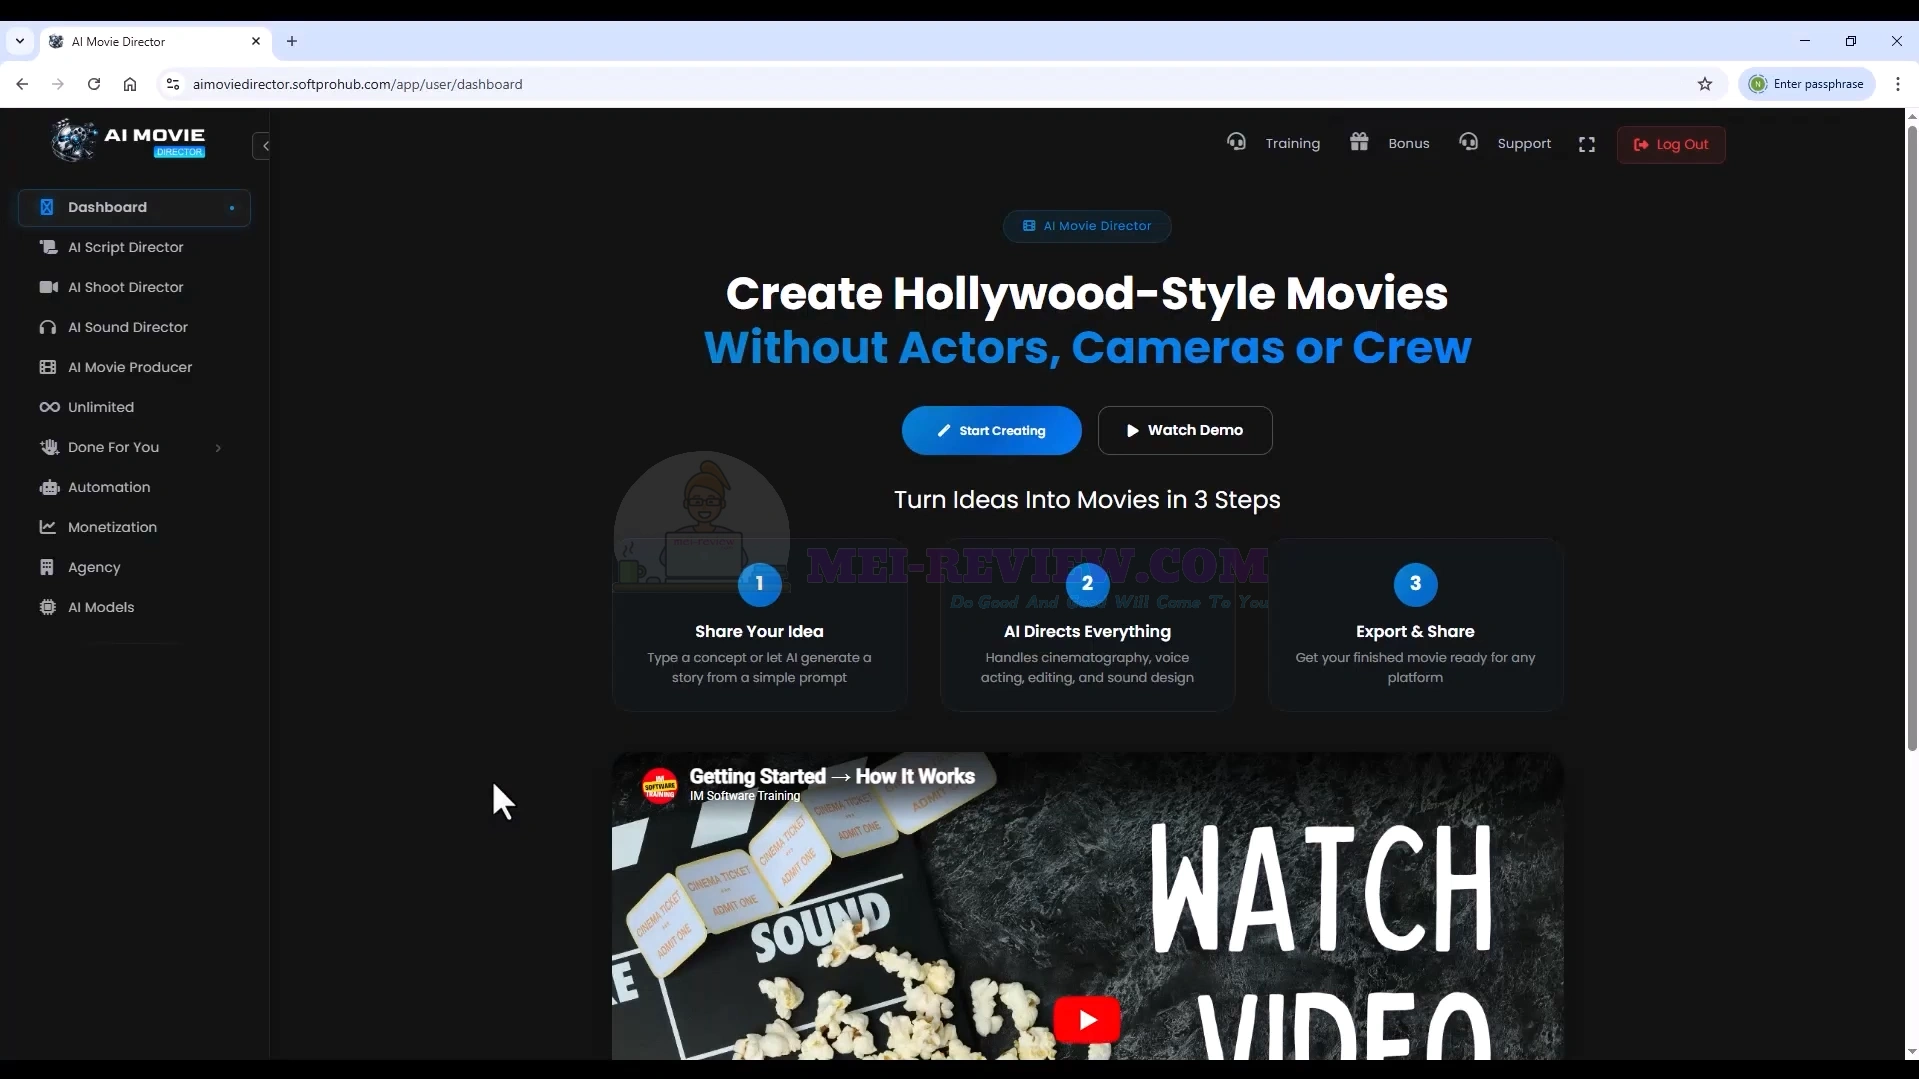Click the Watch Demo button

pos(1185,430)
